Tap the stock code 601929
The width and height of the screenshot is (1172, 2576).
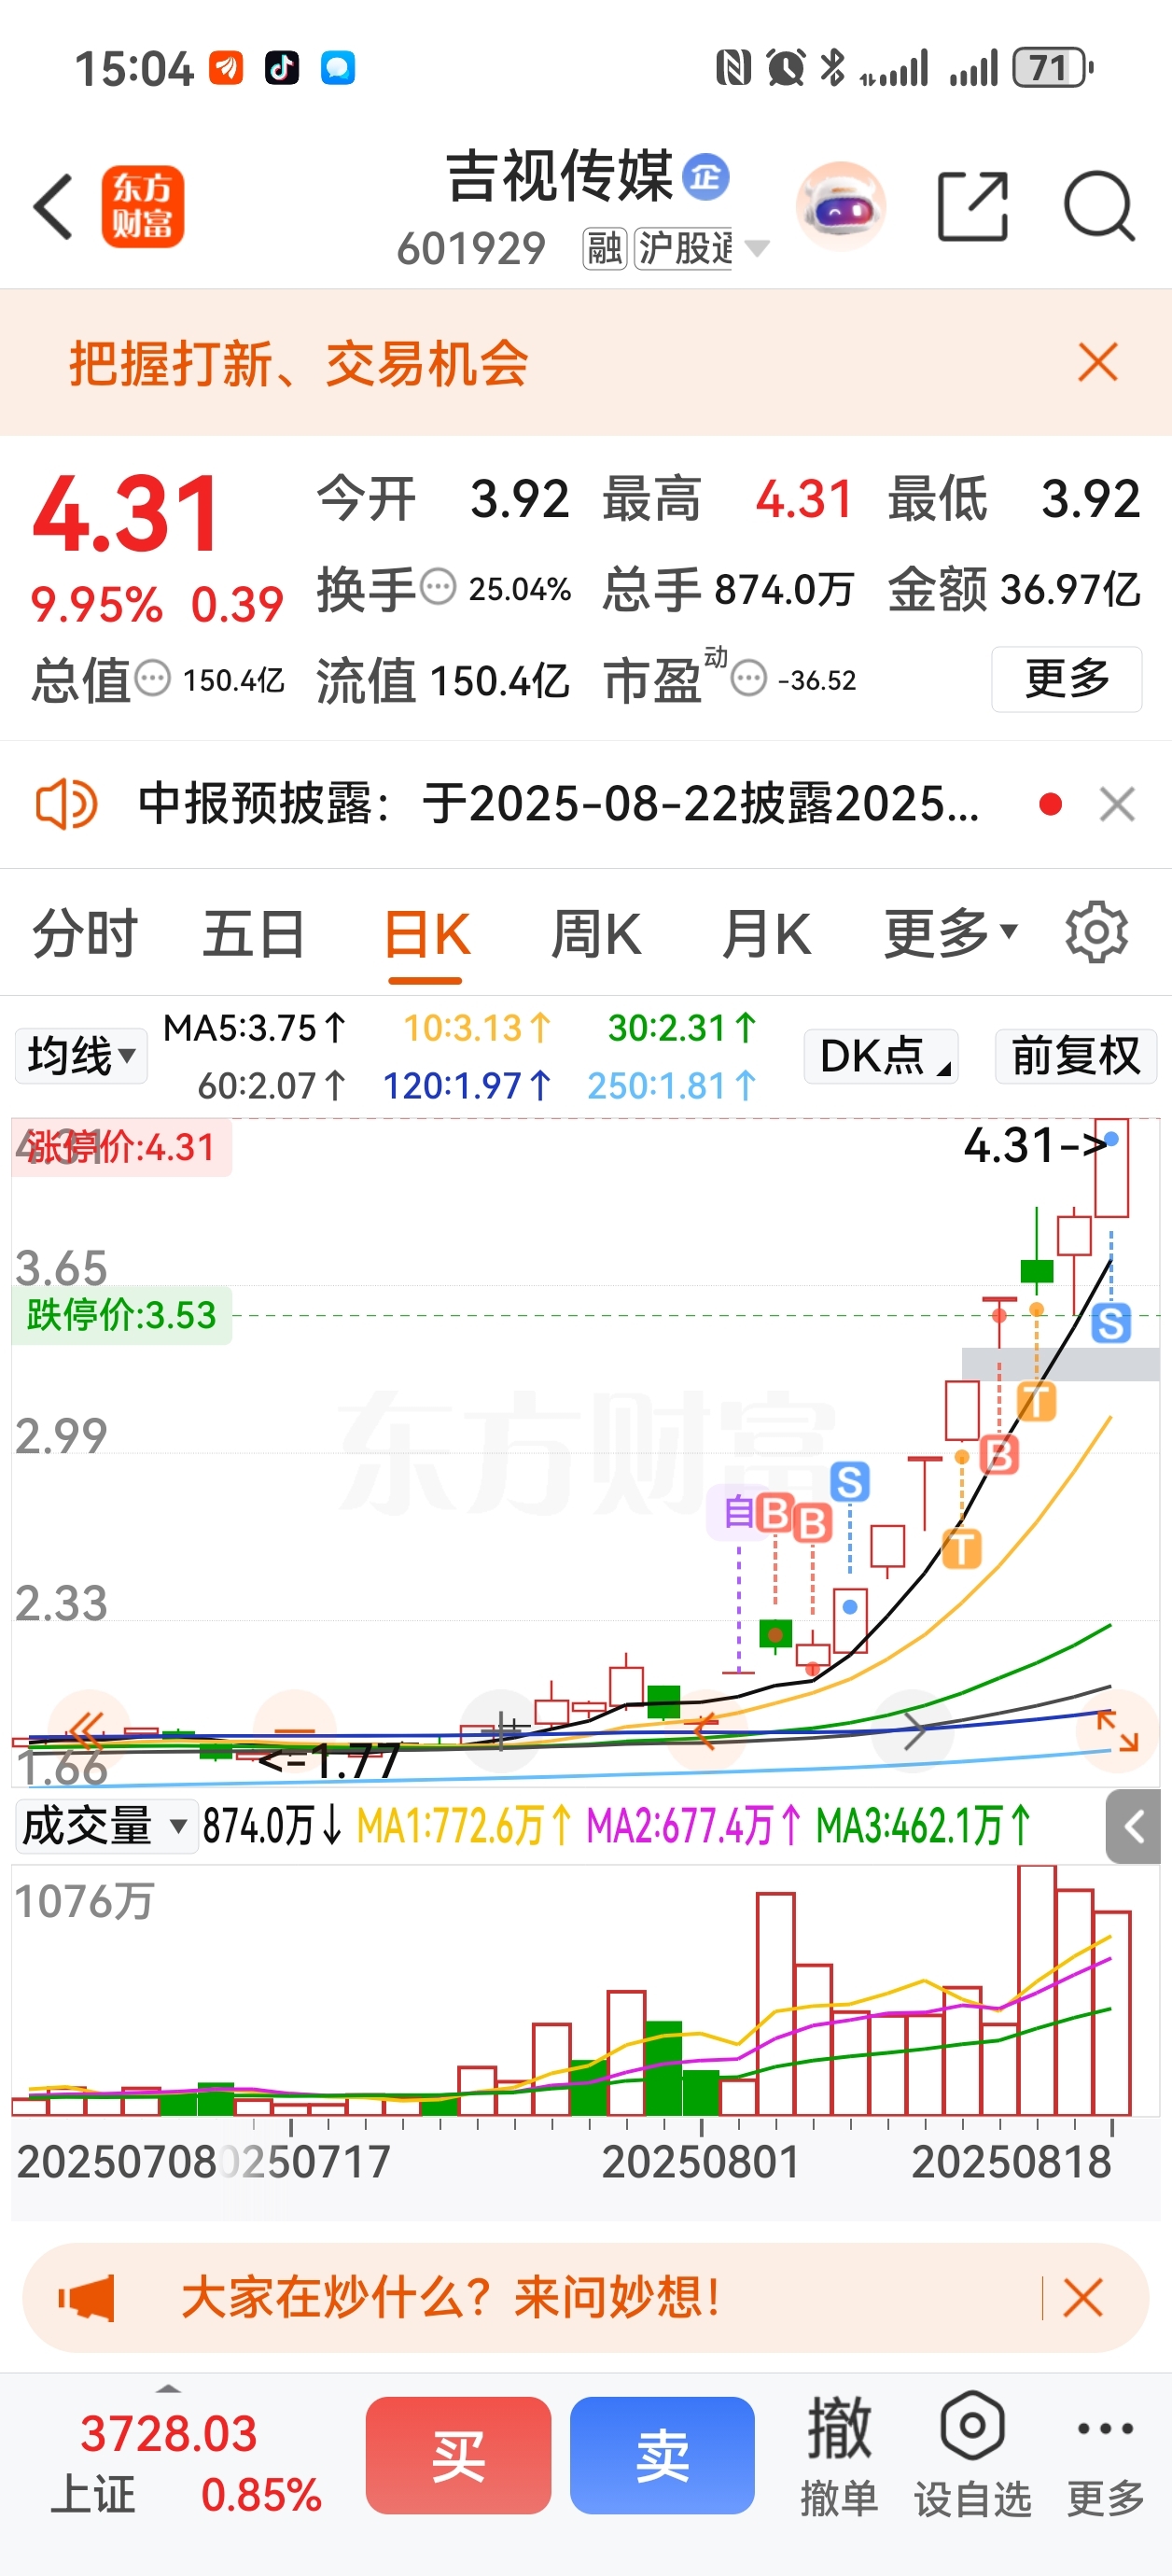click(x=471, y=249)
